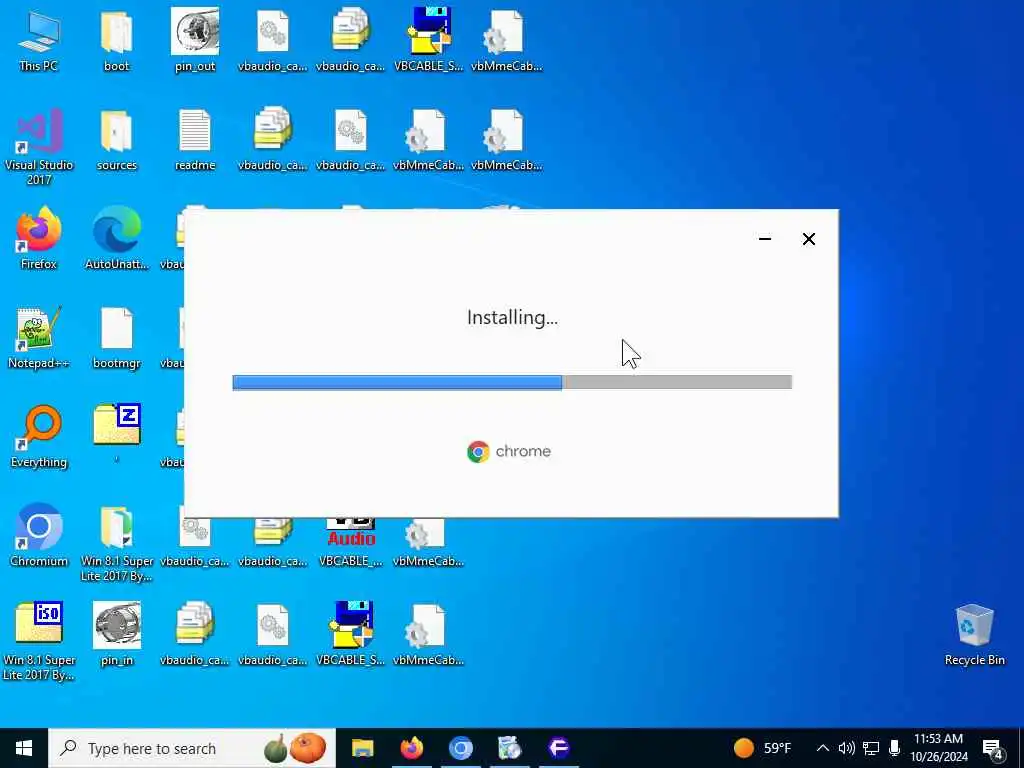Open This PC desktop icon
Image resolution: width=1024 pixels, height=768 pixels.
coord(39,40)
